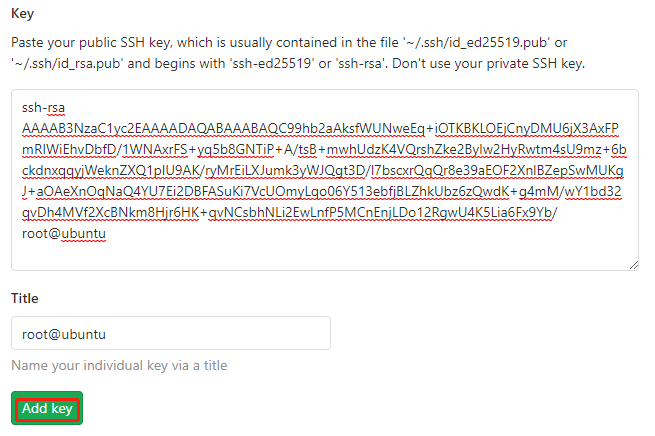The image size is (655, 436).
Task: Click inside the Key textarea
Action: [325, 180]
